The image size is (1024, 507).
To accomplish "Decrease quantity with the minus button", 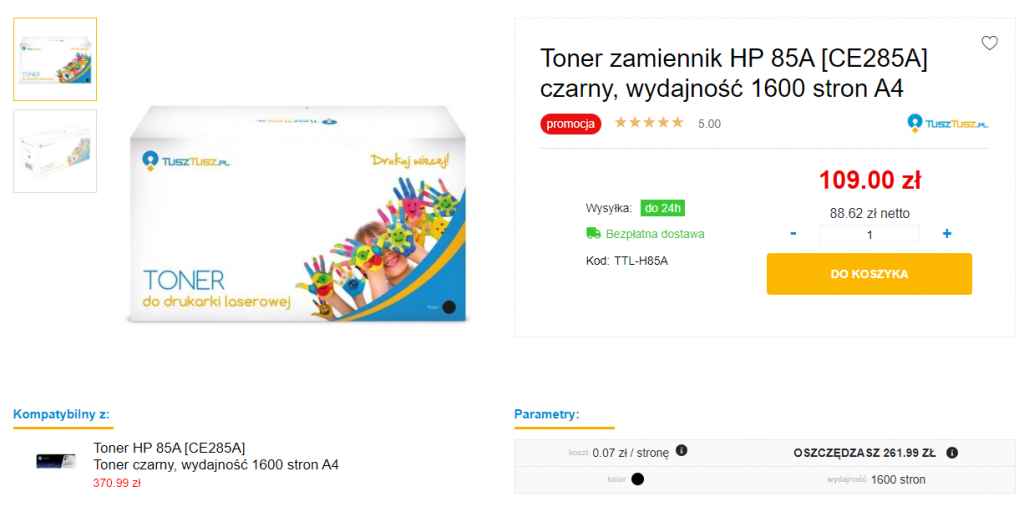I will (x=793, y=233).
